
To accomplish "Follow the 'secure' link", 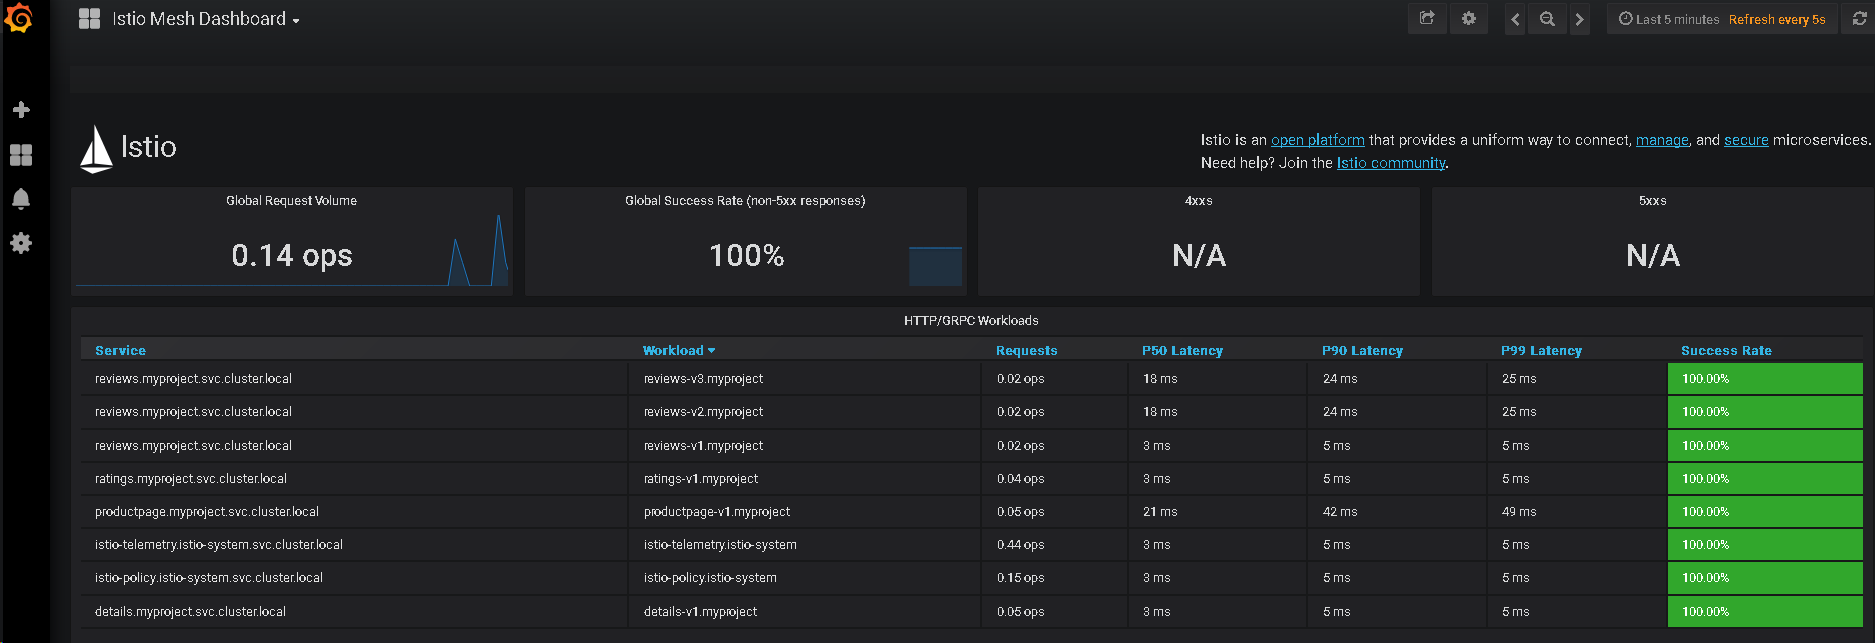I will [1746, 140].
